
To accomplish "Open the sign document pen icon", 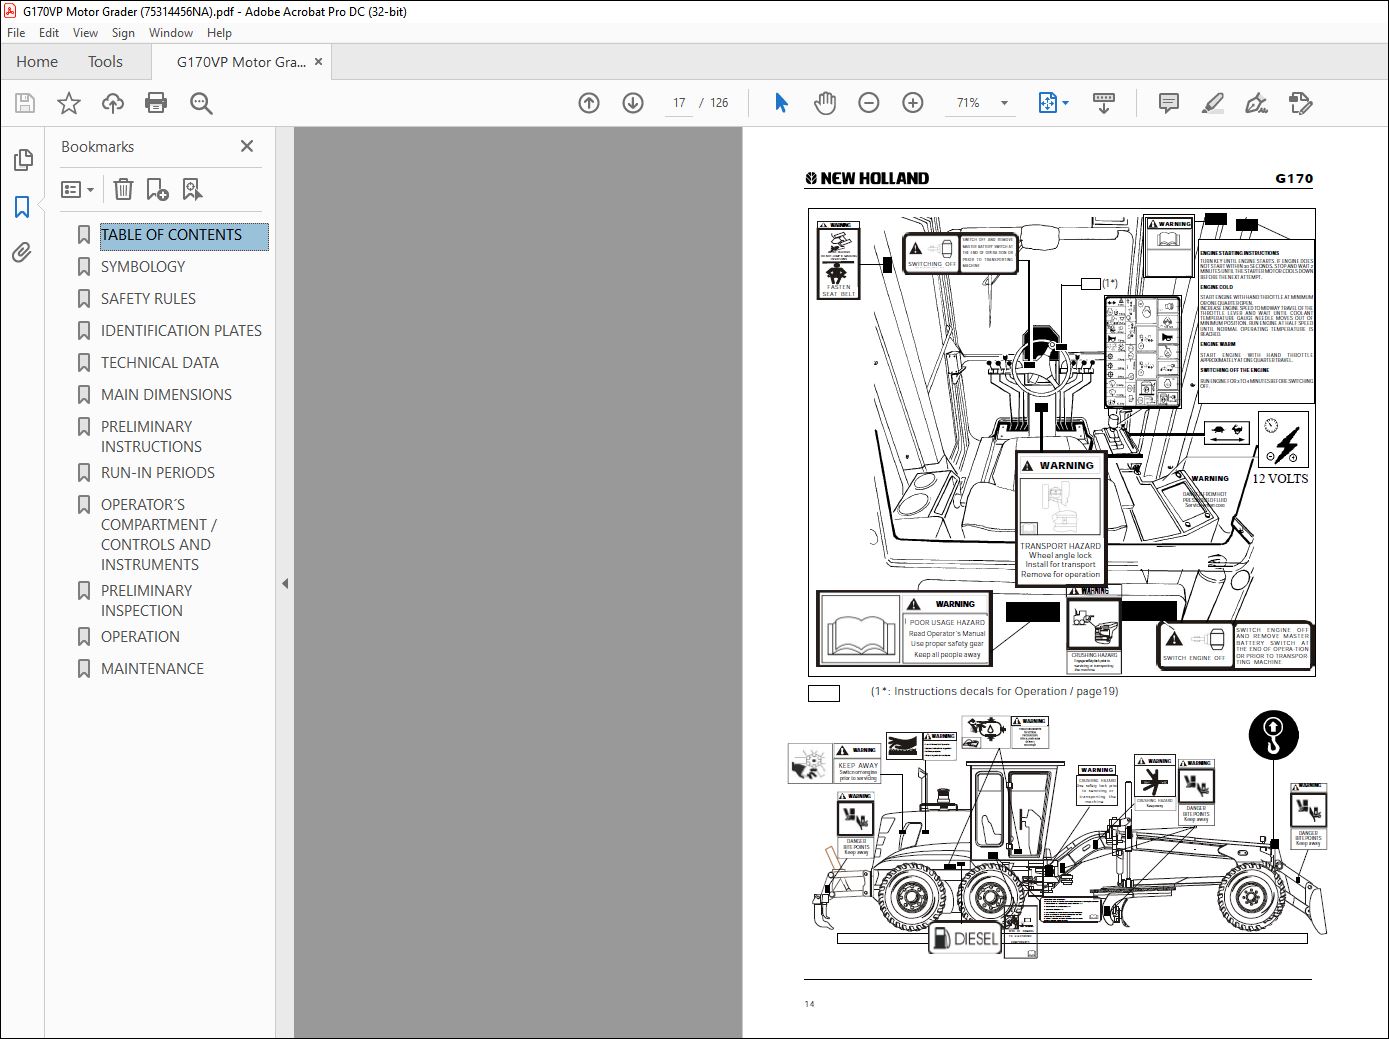I will coord(1256,103).
